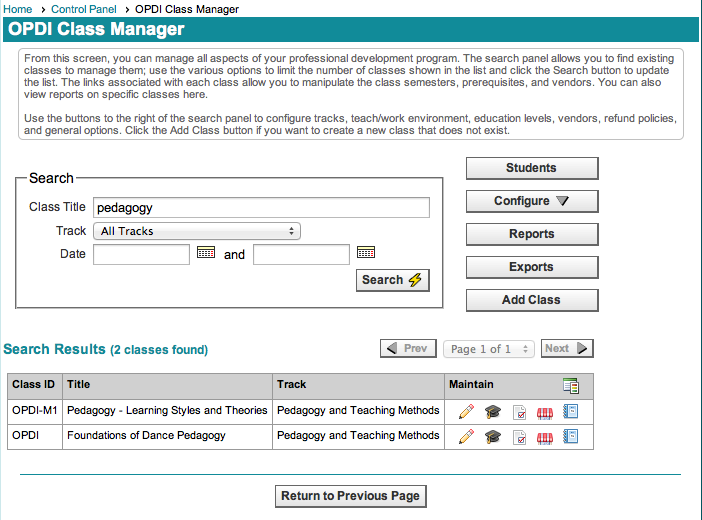Screen dimensions: 702x520
Task: Click the red storefront vendor icon for OPDI-M1
Action: [545, 413]
